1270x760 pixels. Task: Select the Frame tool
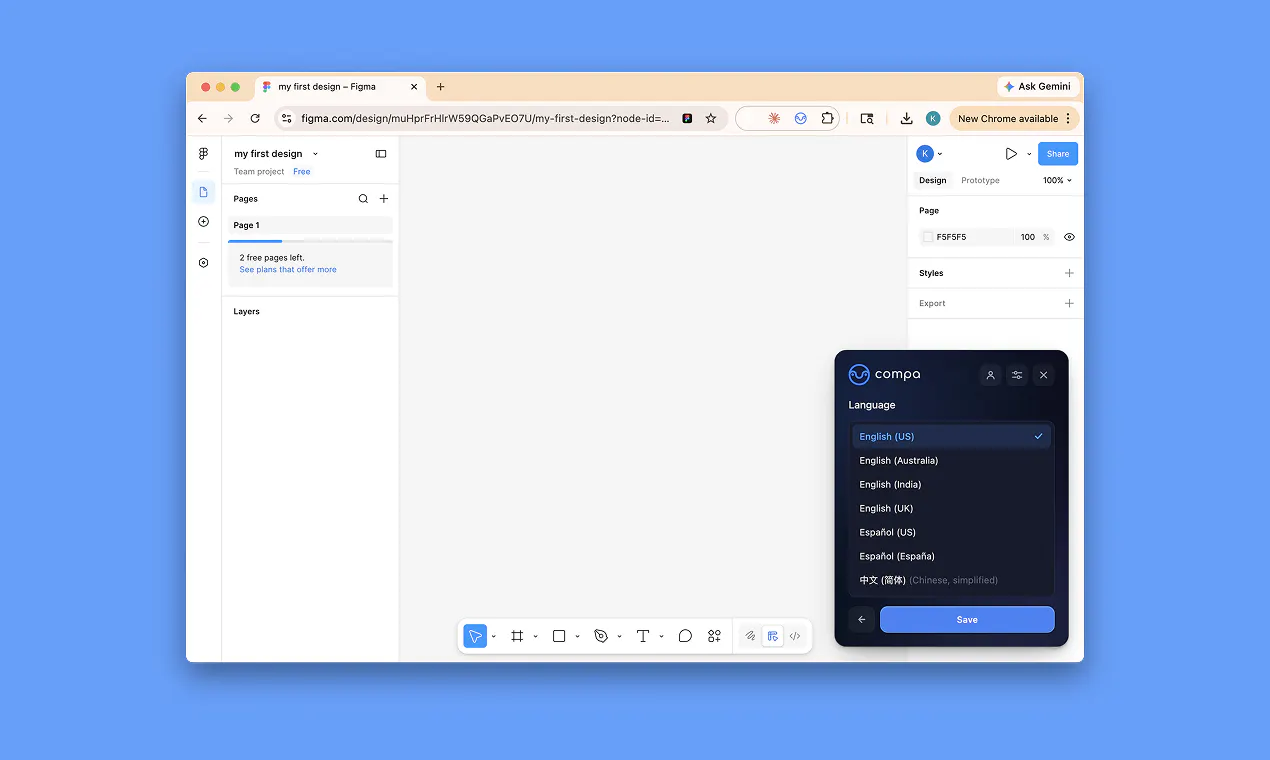pos(517,636)
